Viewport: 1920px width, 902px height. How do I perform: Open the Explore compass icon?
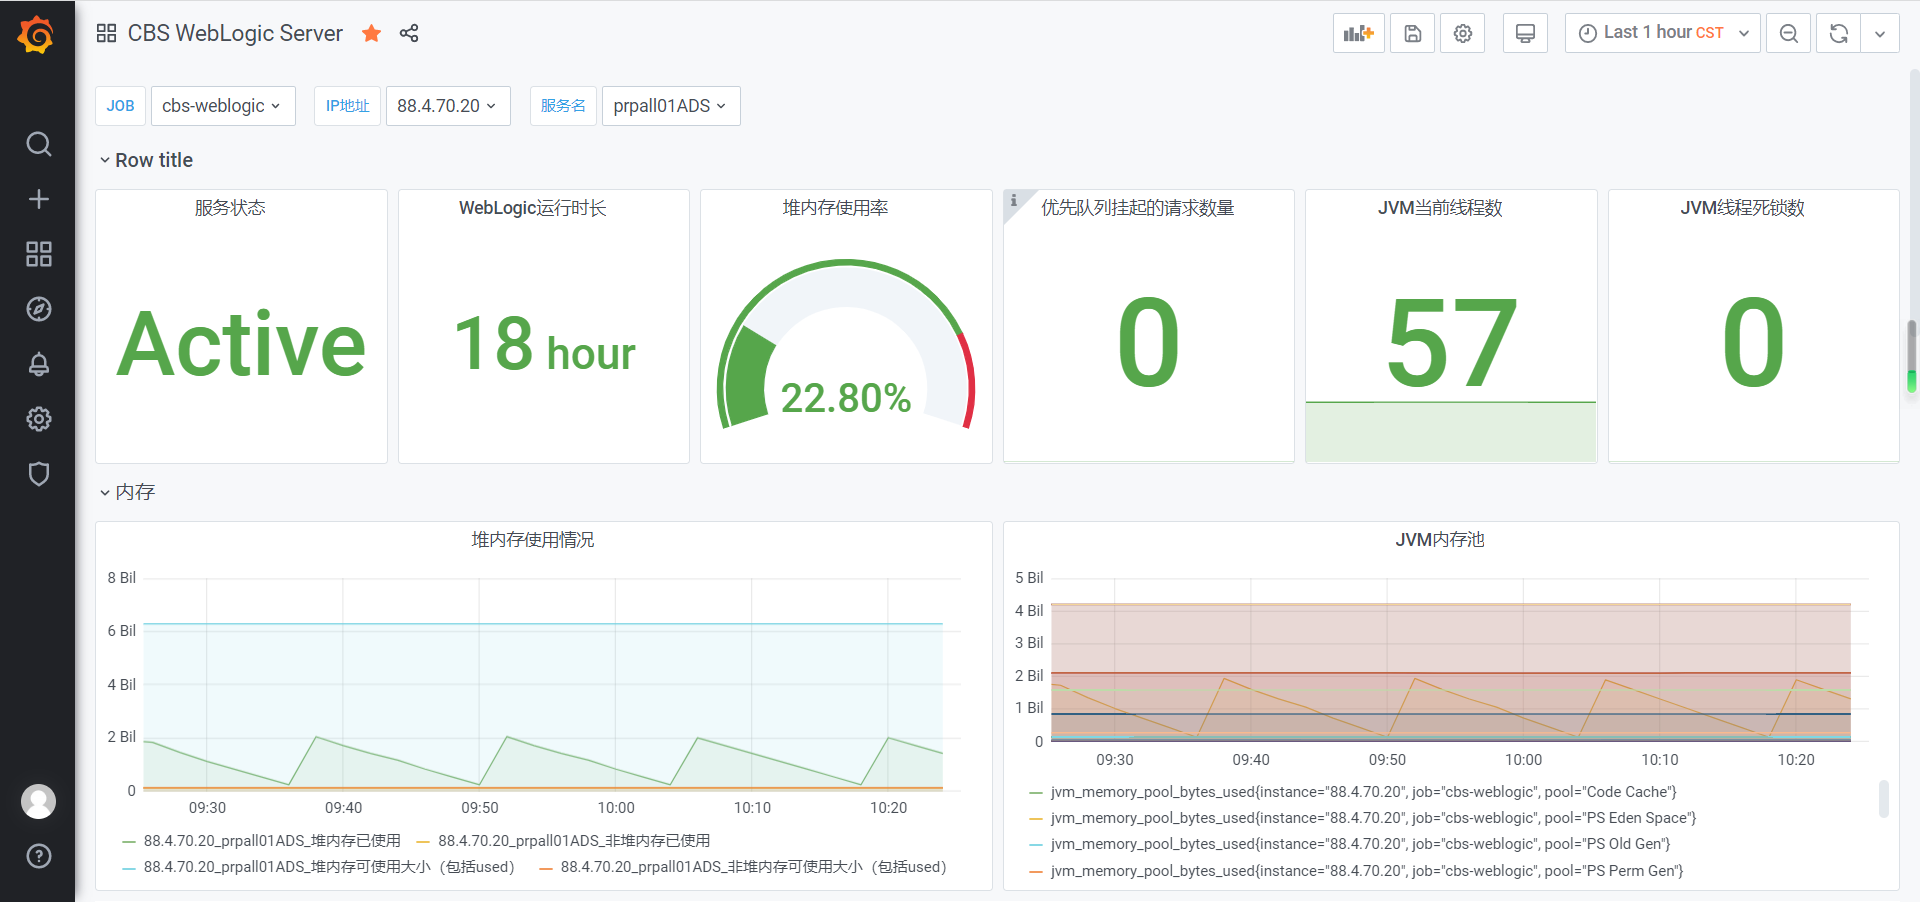(x=38, y=309)
